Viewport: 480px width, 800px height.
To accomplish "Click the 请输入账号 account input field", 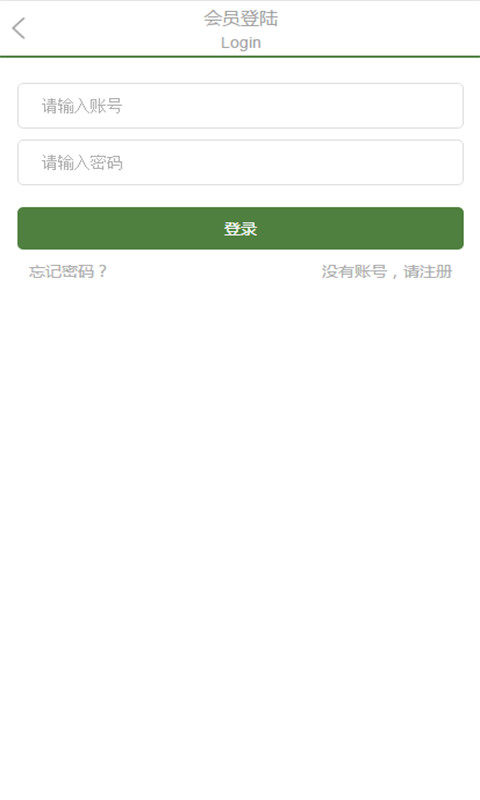I will (240, 106).
